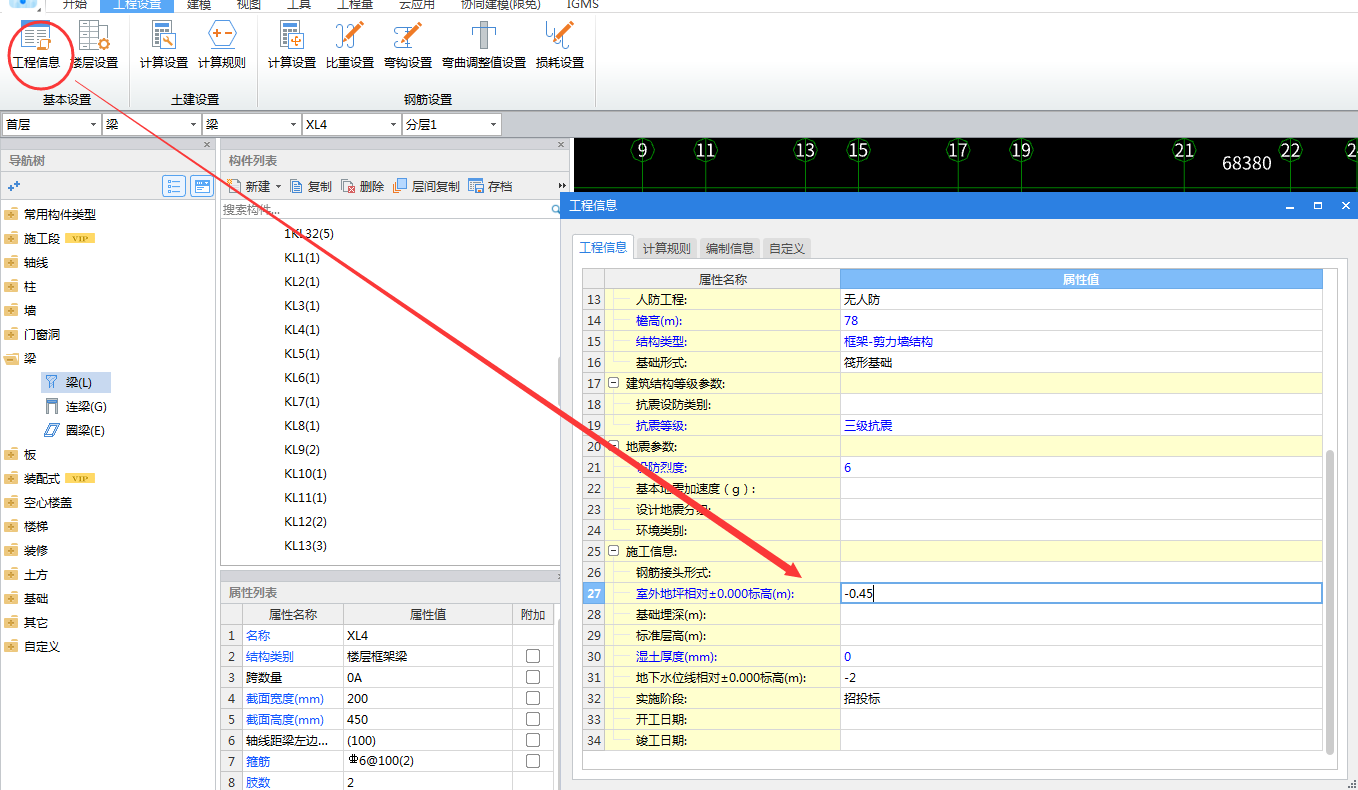Expand the 墙 tree node

click(11, 310)
